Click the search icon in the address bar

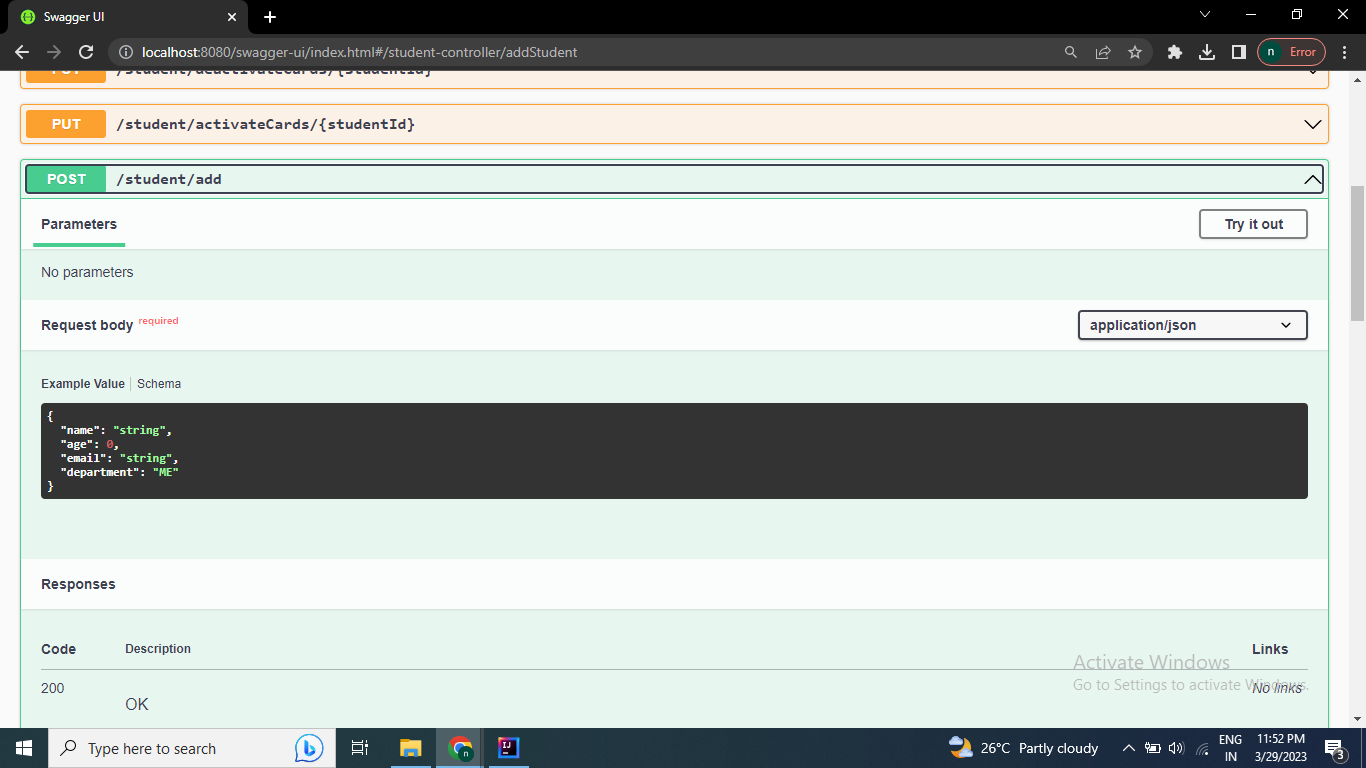[x=1070, y=52]
